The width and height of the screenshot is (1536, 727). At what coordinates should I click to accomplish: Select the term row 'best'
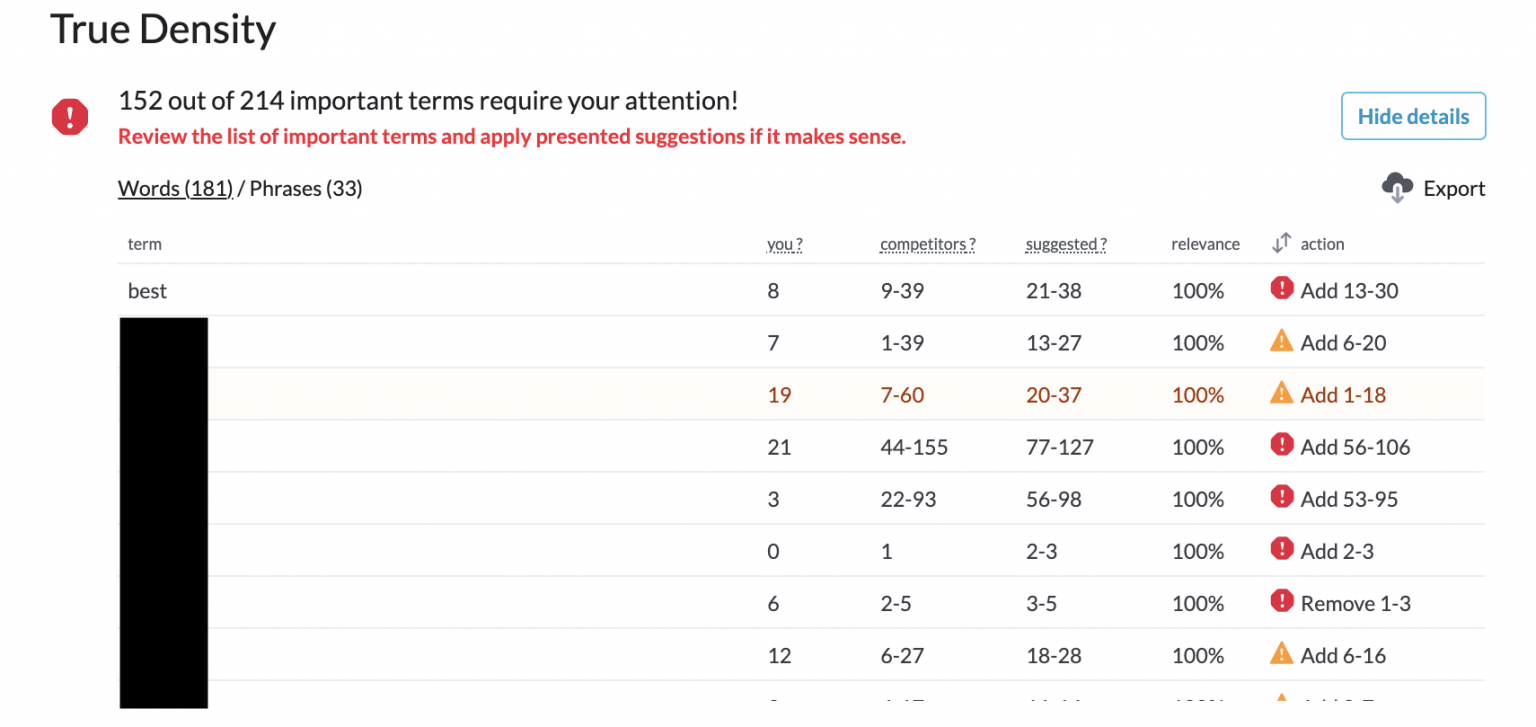[801, 291]
